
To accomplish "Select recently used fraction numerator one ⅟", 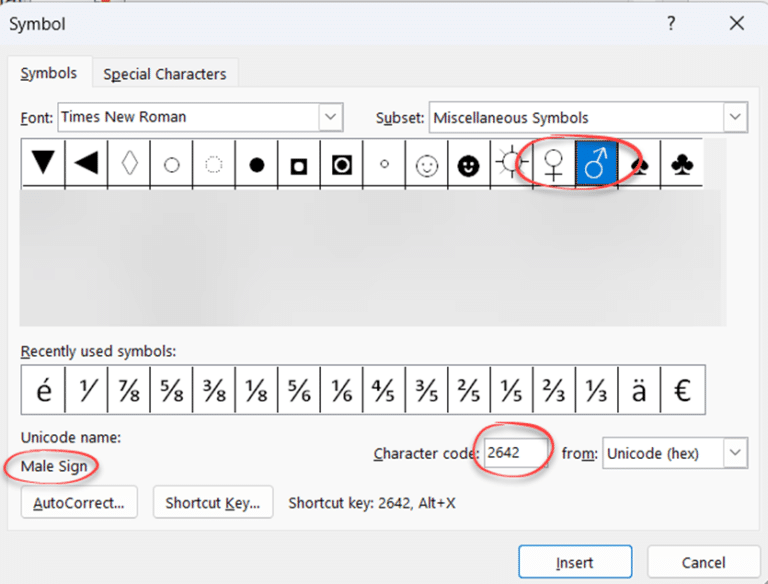I will (86, 390).
